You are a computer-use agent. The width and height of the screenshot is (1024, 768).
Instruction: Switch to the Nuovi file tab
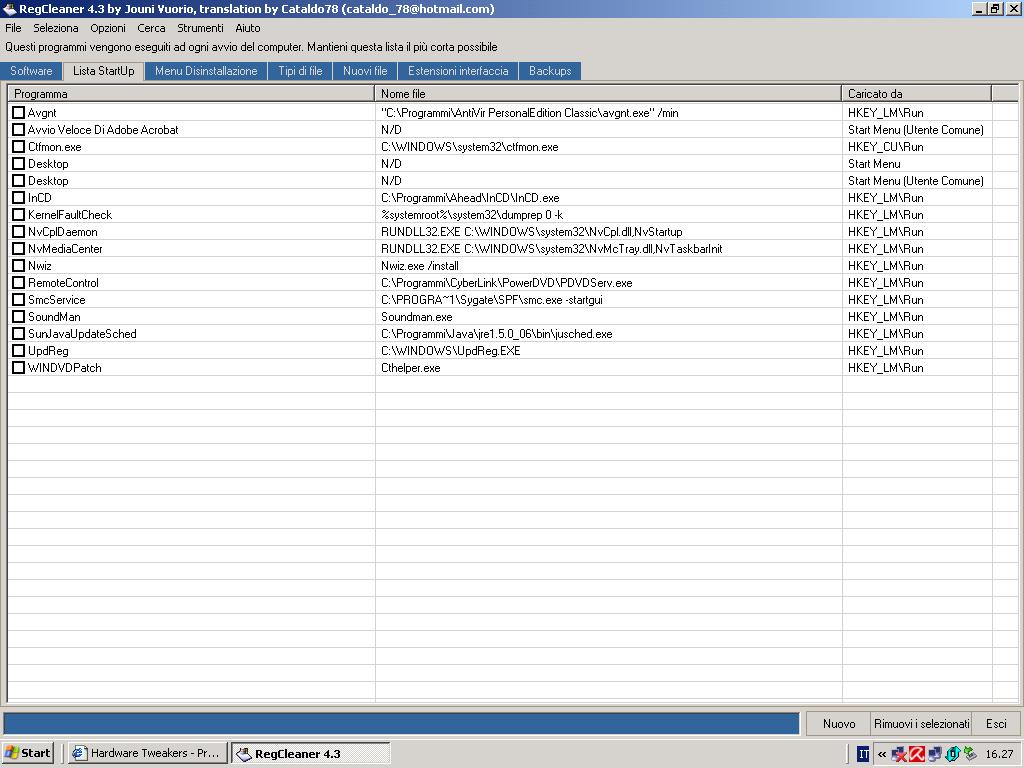click(365, 71)
